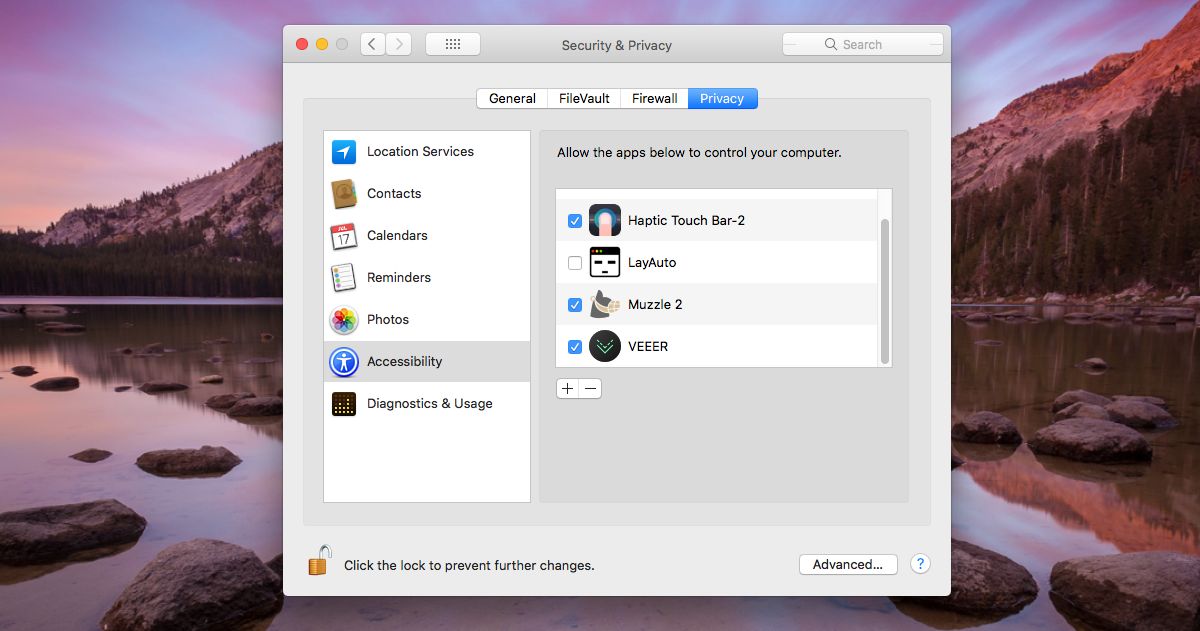Select Calendars label in sidebar
Image resolution: width=1200 pixels, height=631 pixels.
pos(397,236)
